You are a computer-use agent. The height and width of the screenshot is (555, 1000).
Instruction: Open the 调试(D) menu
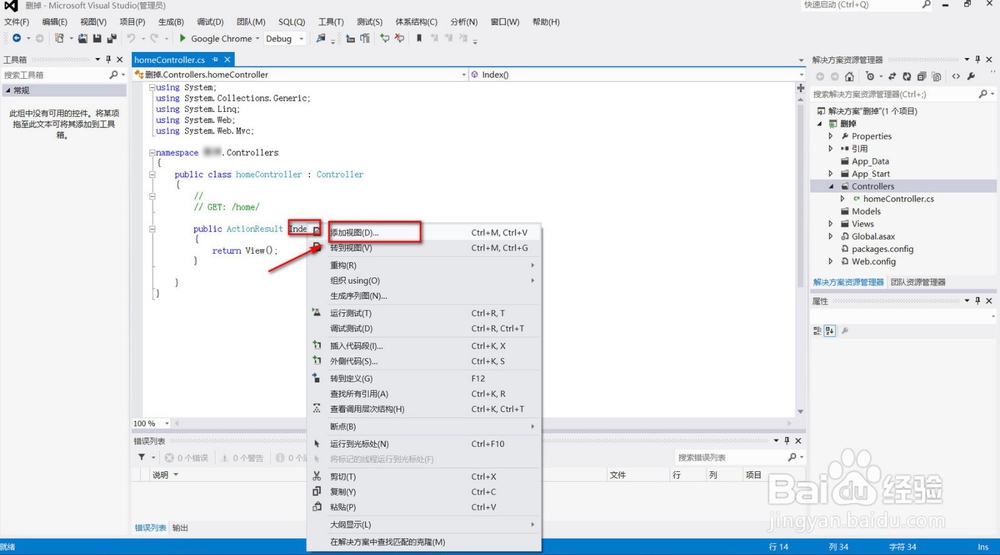pyautogui.click(x=210, y=22)
